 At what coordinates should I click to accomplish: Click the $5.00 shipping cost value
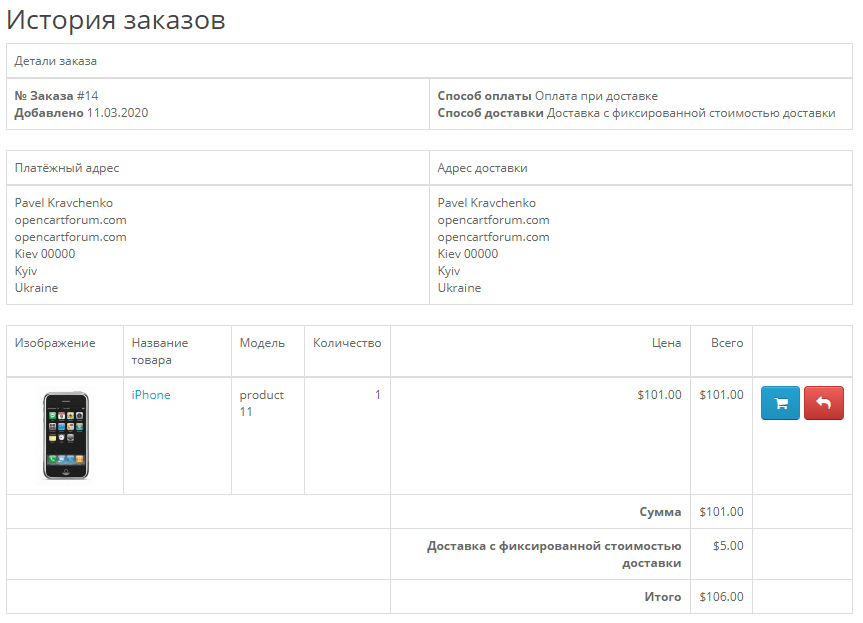point(728,546)
